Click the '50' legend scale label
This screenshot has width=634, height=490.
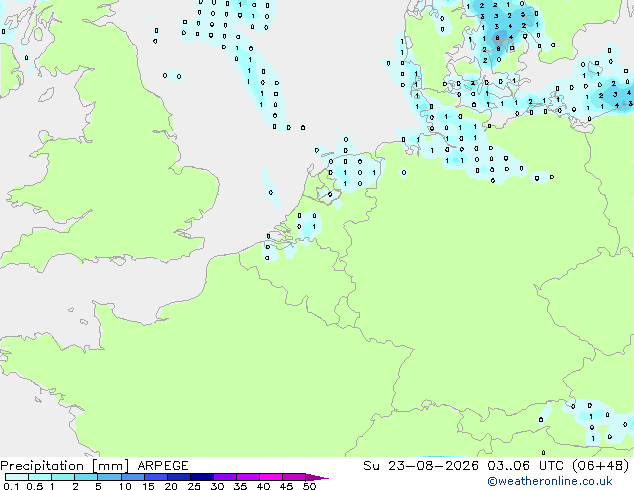coord(309,486)
